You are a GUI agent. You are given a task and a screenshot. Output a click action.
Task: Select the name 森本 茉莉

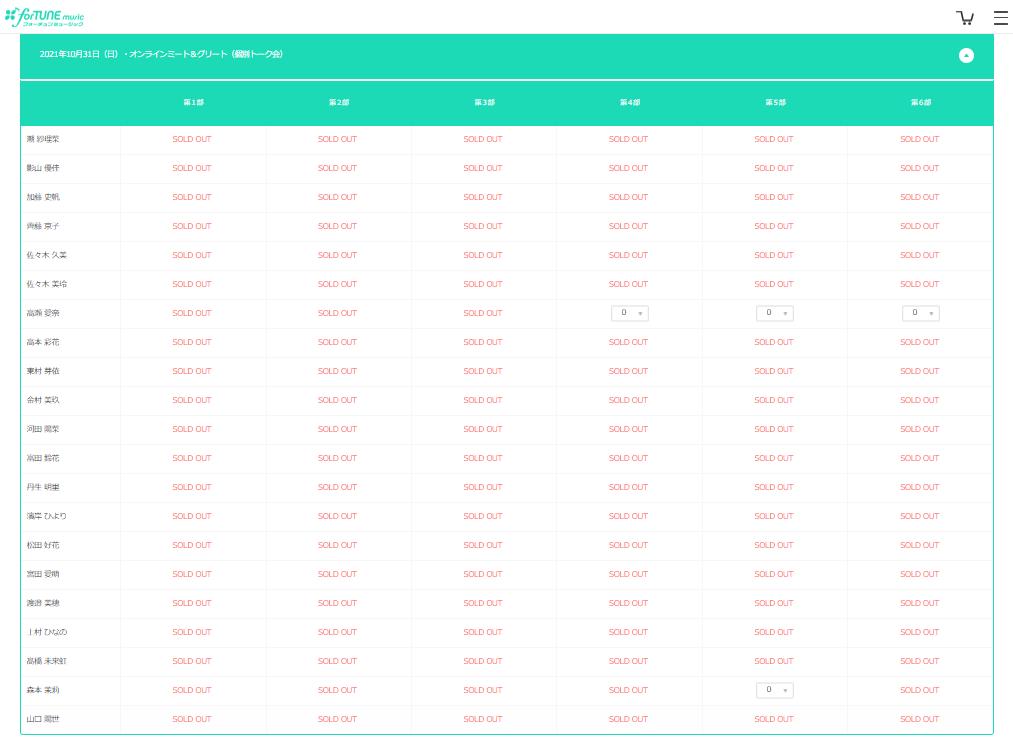click(x=43, y=691)
